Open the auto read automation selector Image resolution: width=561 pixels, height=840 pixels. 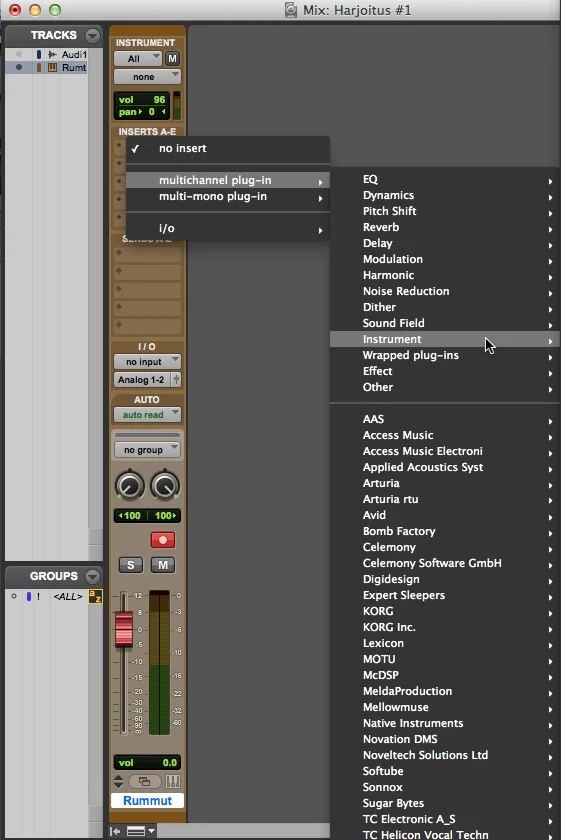click(x=147, y=415)
